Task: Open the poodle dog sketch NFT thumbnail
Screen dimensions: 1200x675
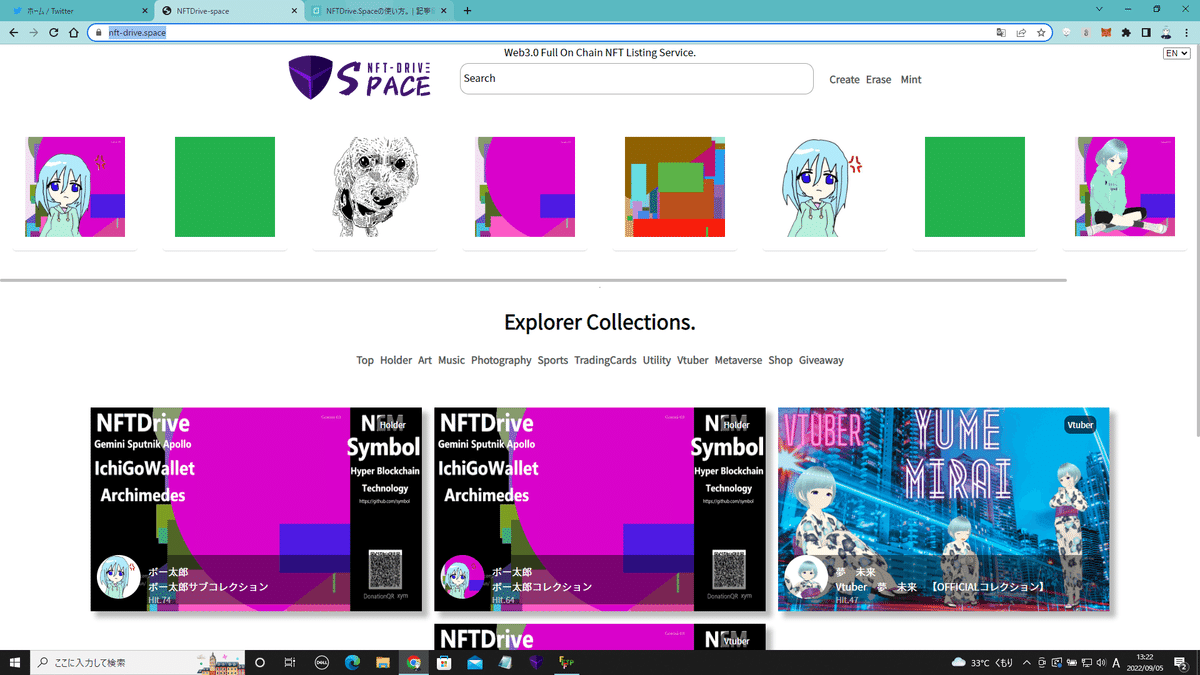Action: pyautogui.click(x=375, y=187)
